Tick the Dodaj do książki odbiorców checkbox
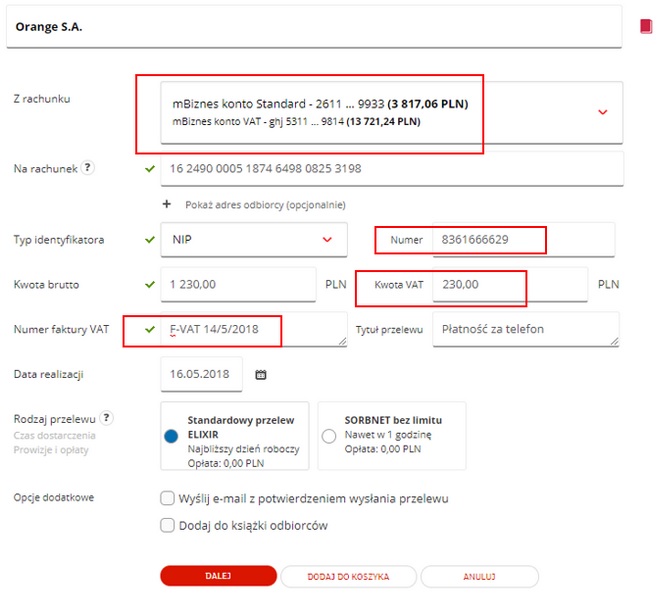Screen dimensions: 670x593 pos(167,525)
